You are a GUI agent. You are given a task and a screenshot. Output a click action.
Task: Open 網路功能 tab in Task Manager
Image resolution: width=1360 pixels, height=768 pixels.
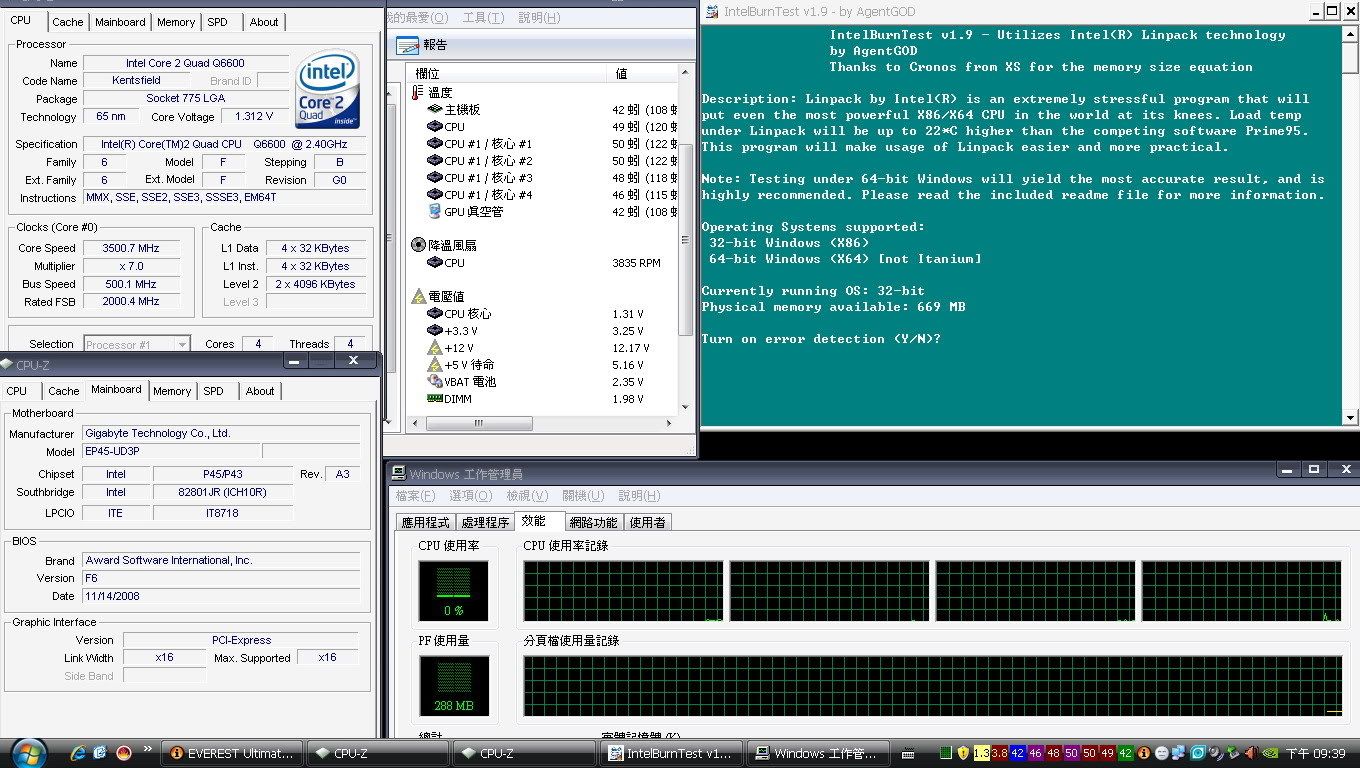593,522
